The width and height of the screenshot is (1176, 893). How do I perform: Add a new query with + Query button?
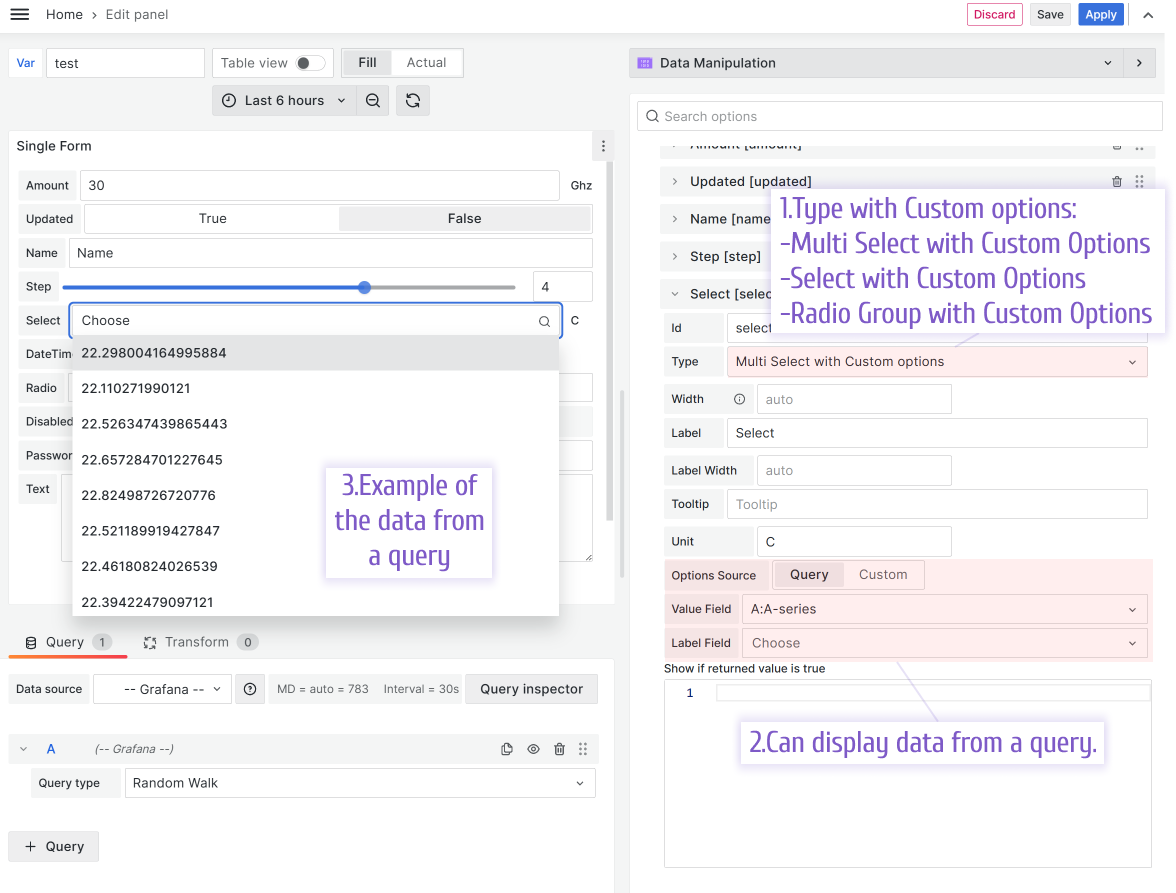point(53,846)
